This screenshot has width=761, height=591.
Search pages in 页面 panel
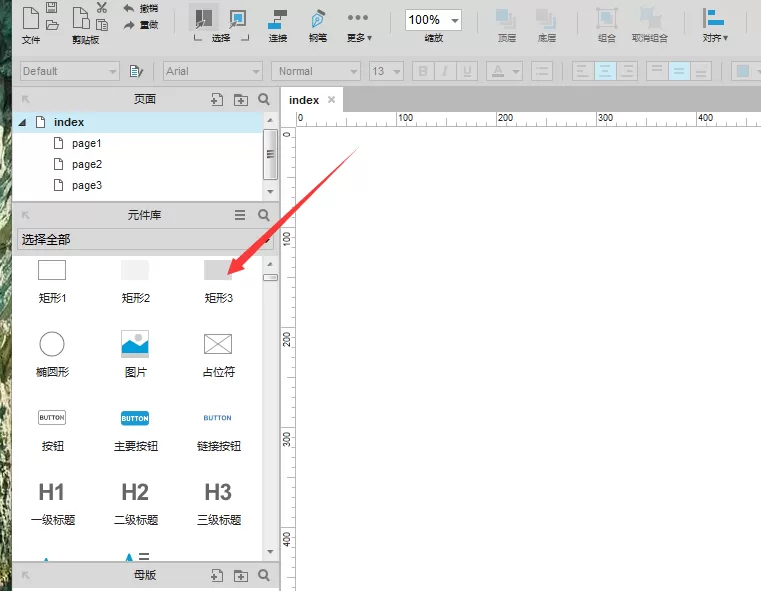264,99
